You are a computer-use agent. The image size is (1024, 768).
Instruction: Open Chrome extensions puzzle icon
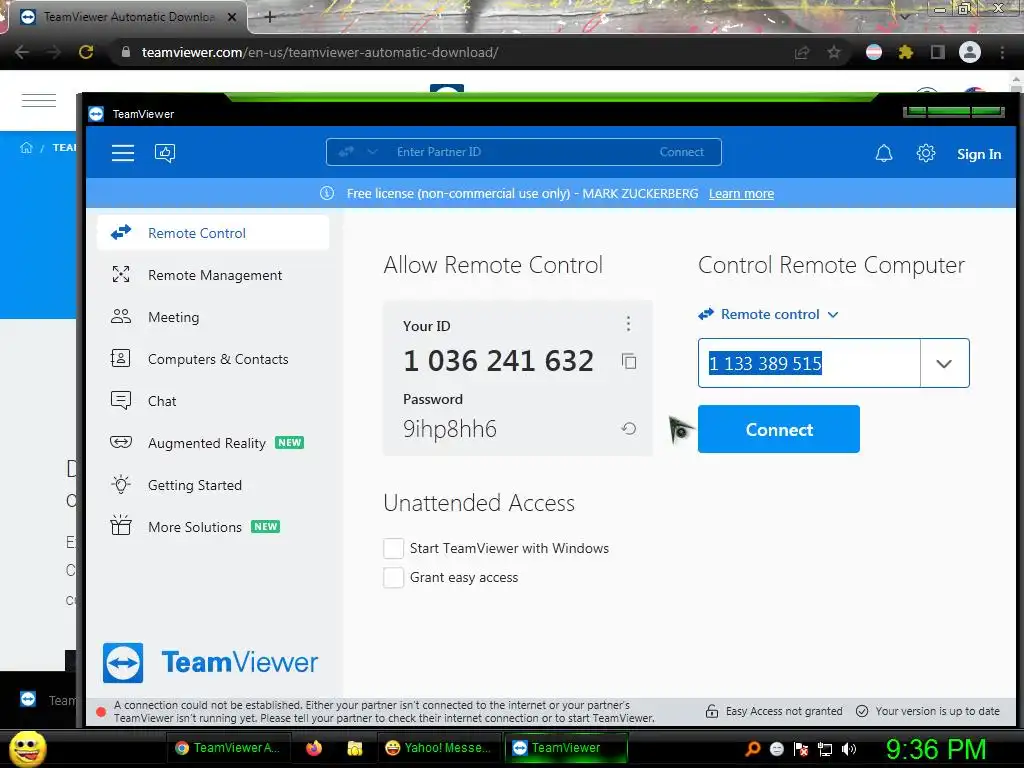906,52
